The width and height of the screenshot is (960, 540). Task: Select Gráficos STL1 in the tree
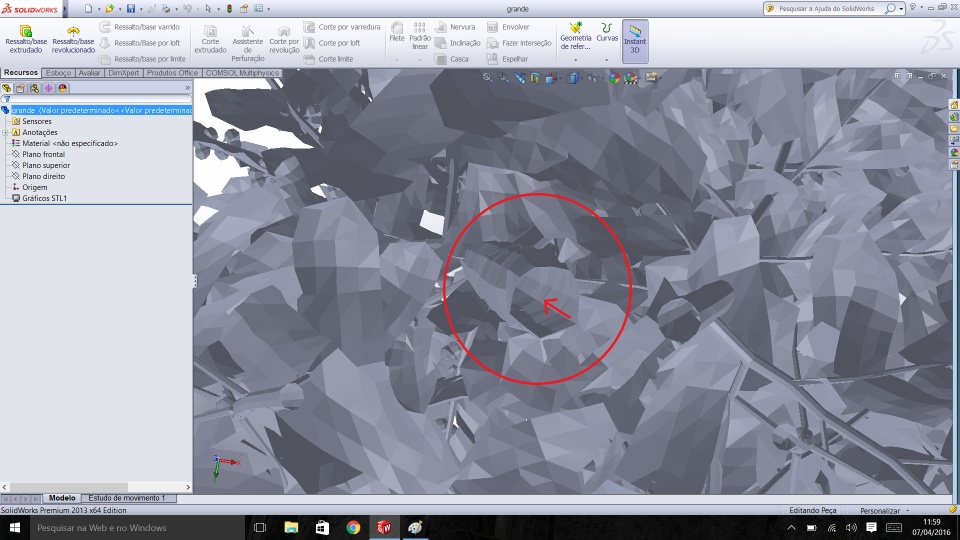coord(39,198)
